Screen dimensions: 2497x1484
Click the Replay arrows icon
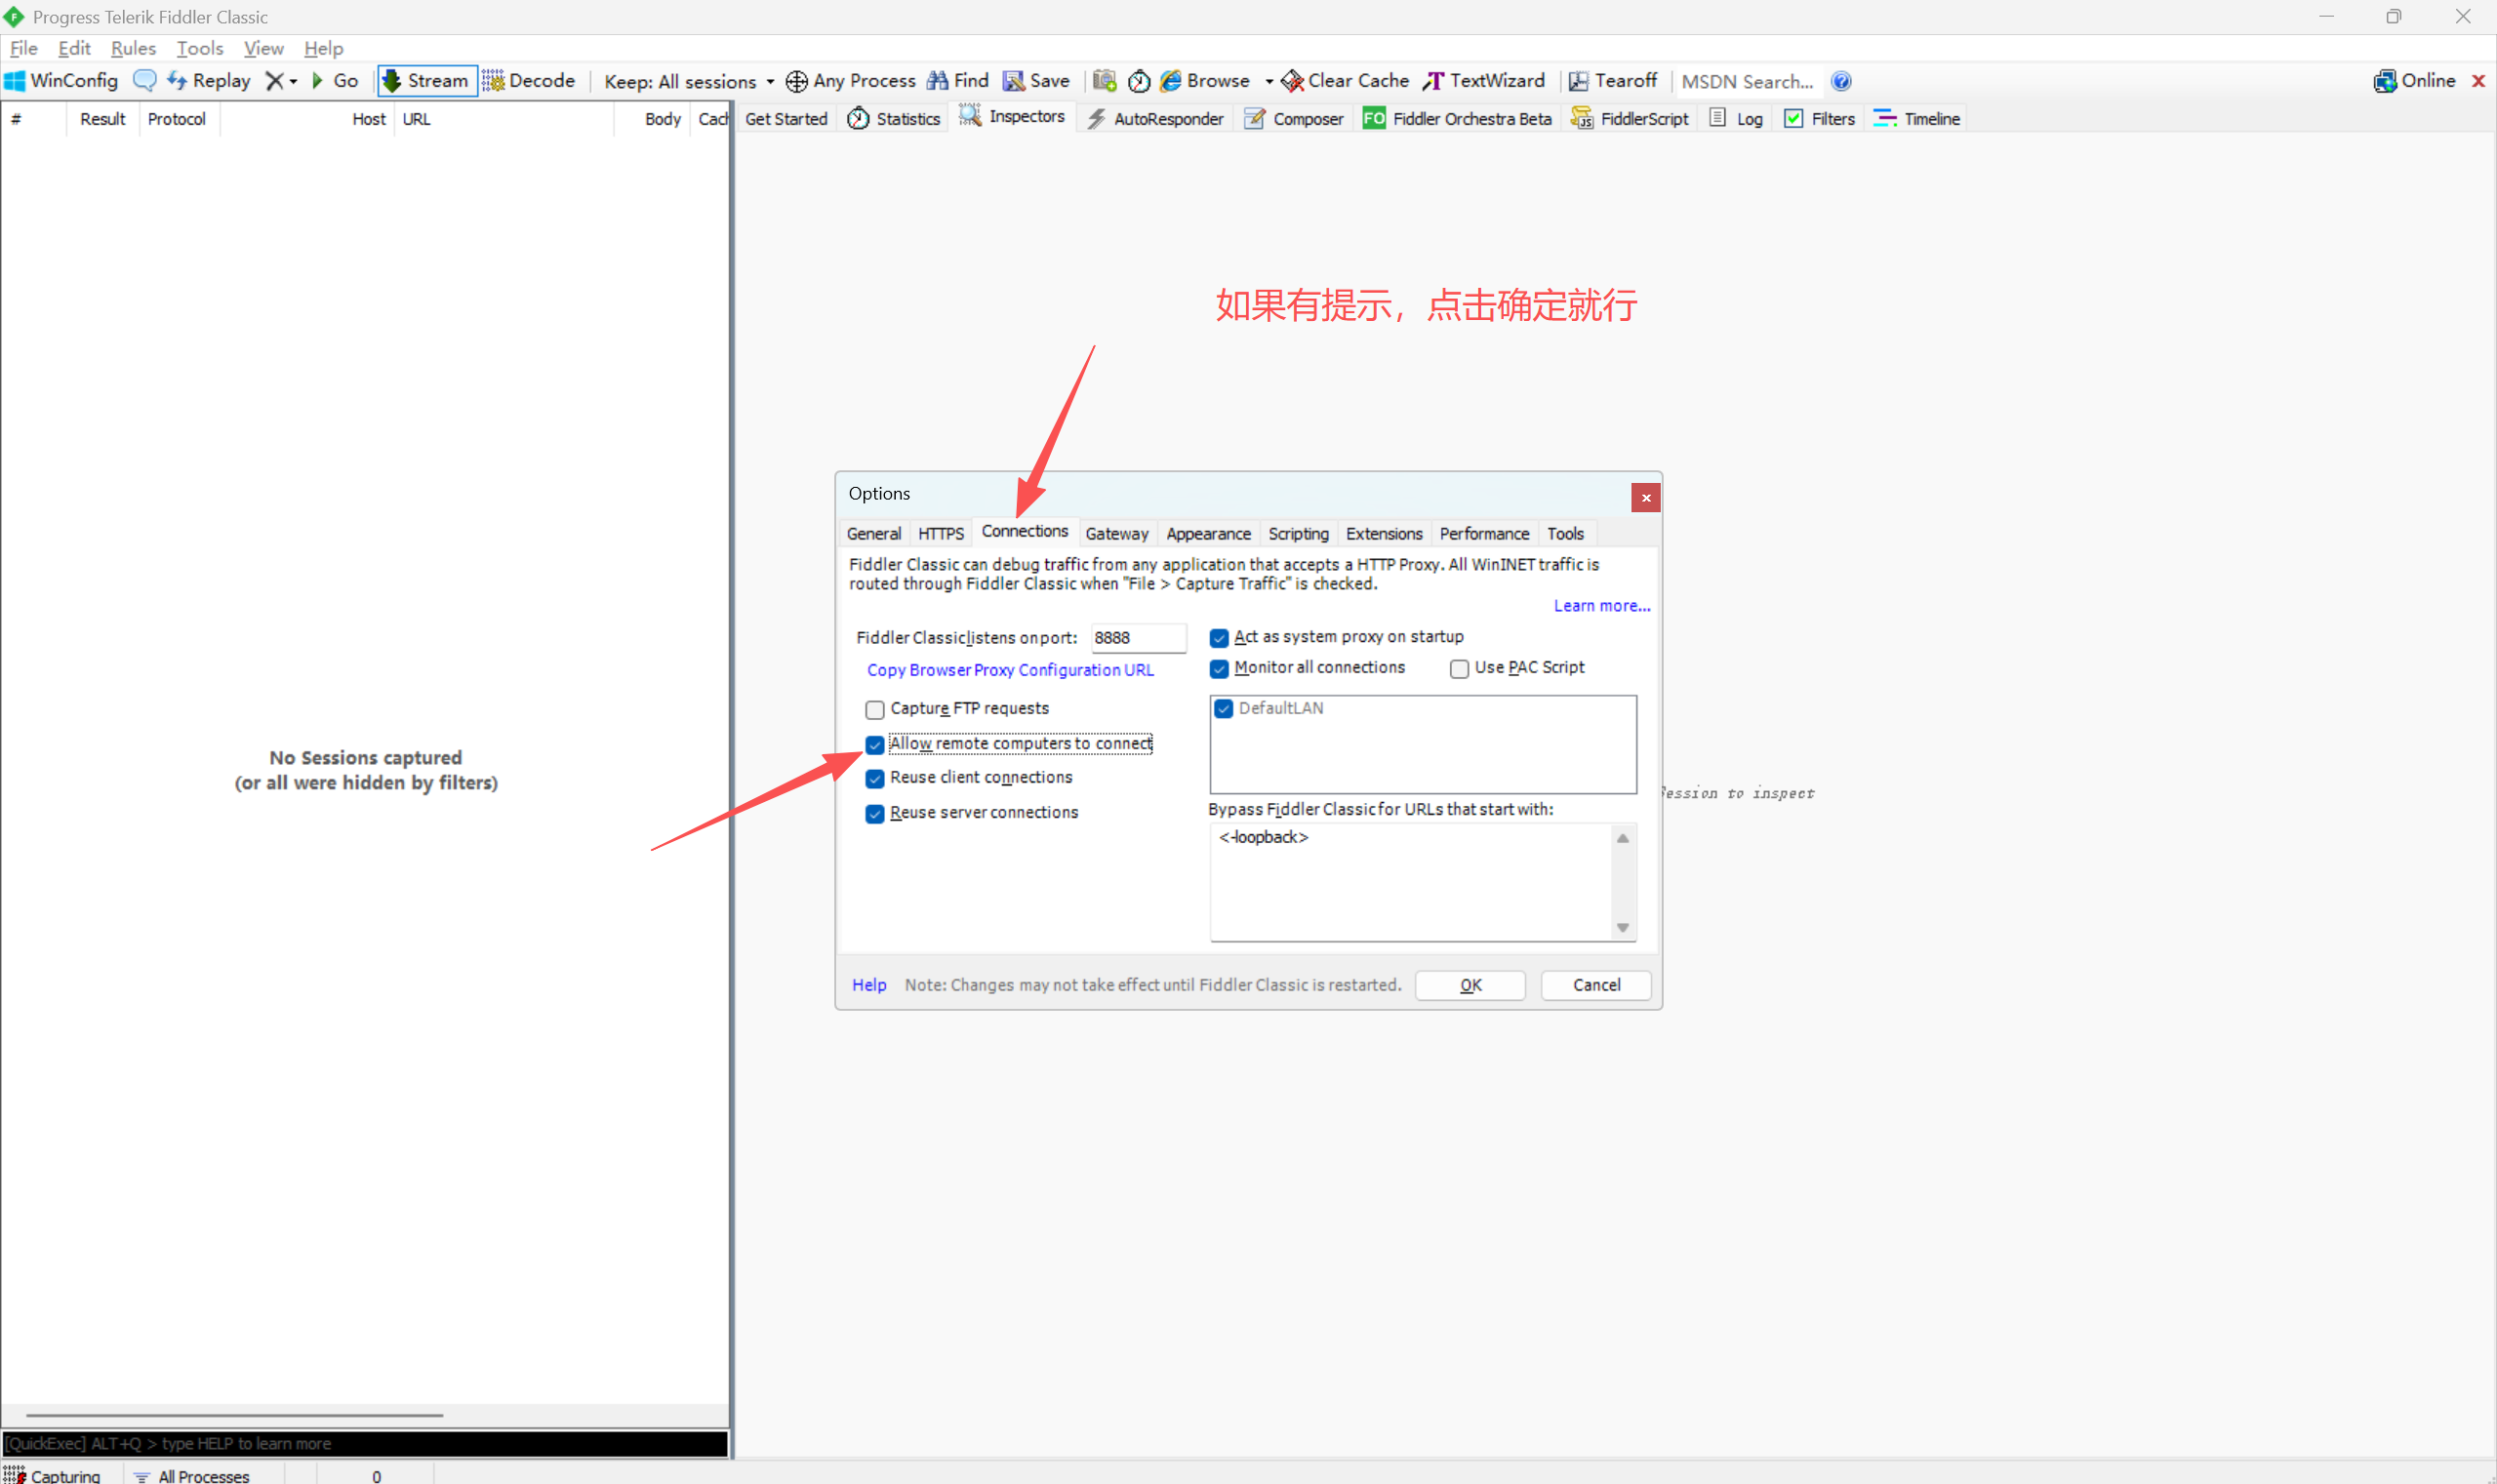(177, 81)
